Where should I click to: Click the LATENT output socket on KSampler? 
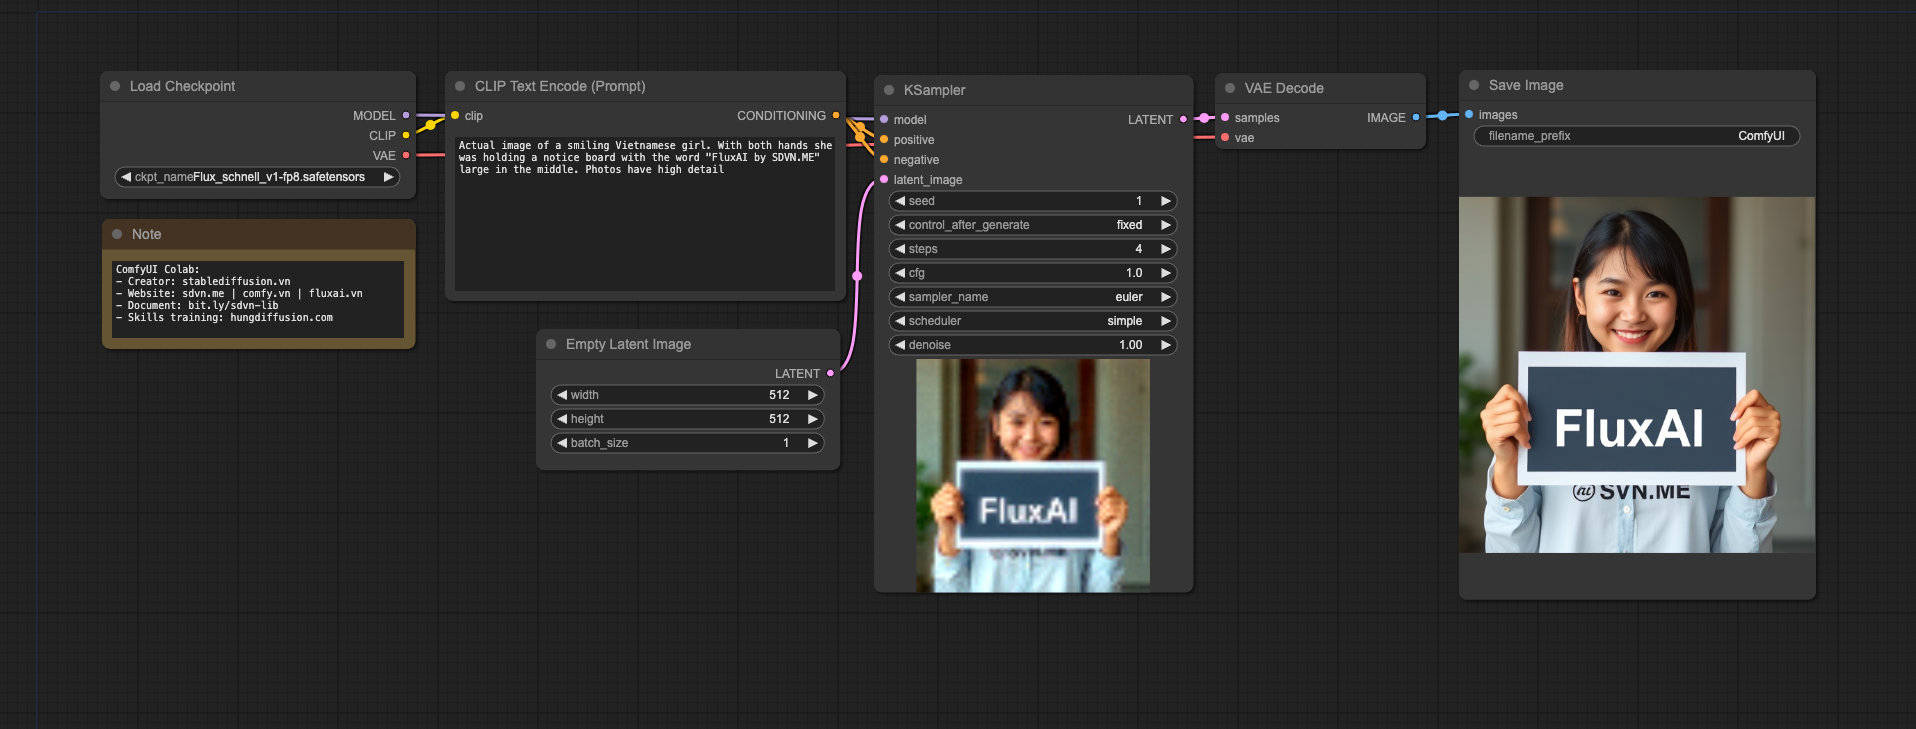[1183, 120]
